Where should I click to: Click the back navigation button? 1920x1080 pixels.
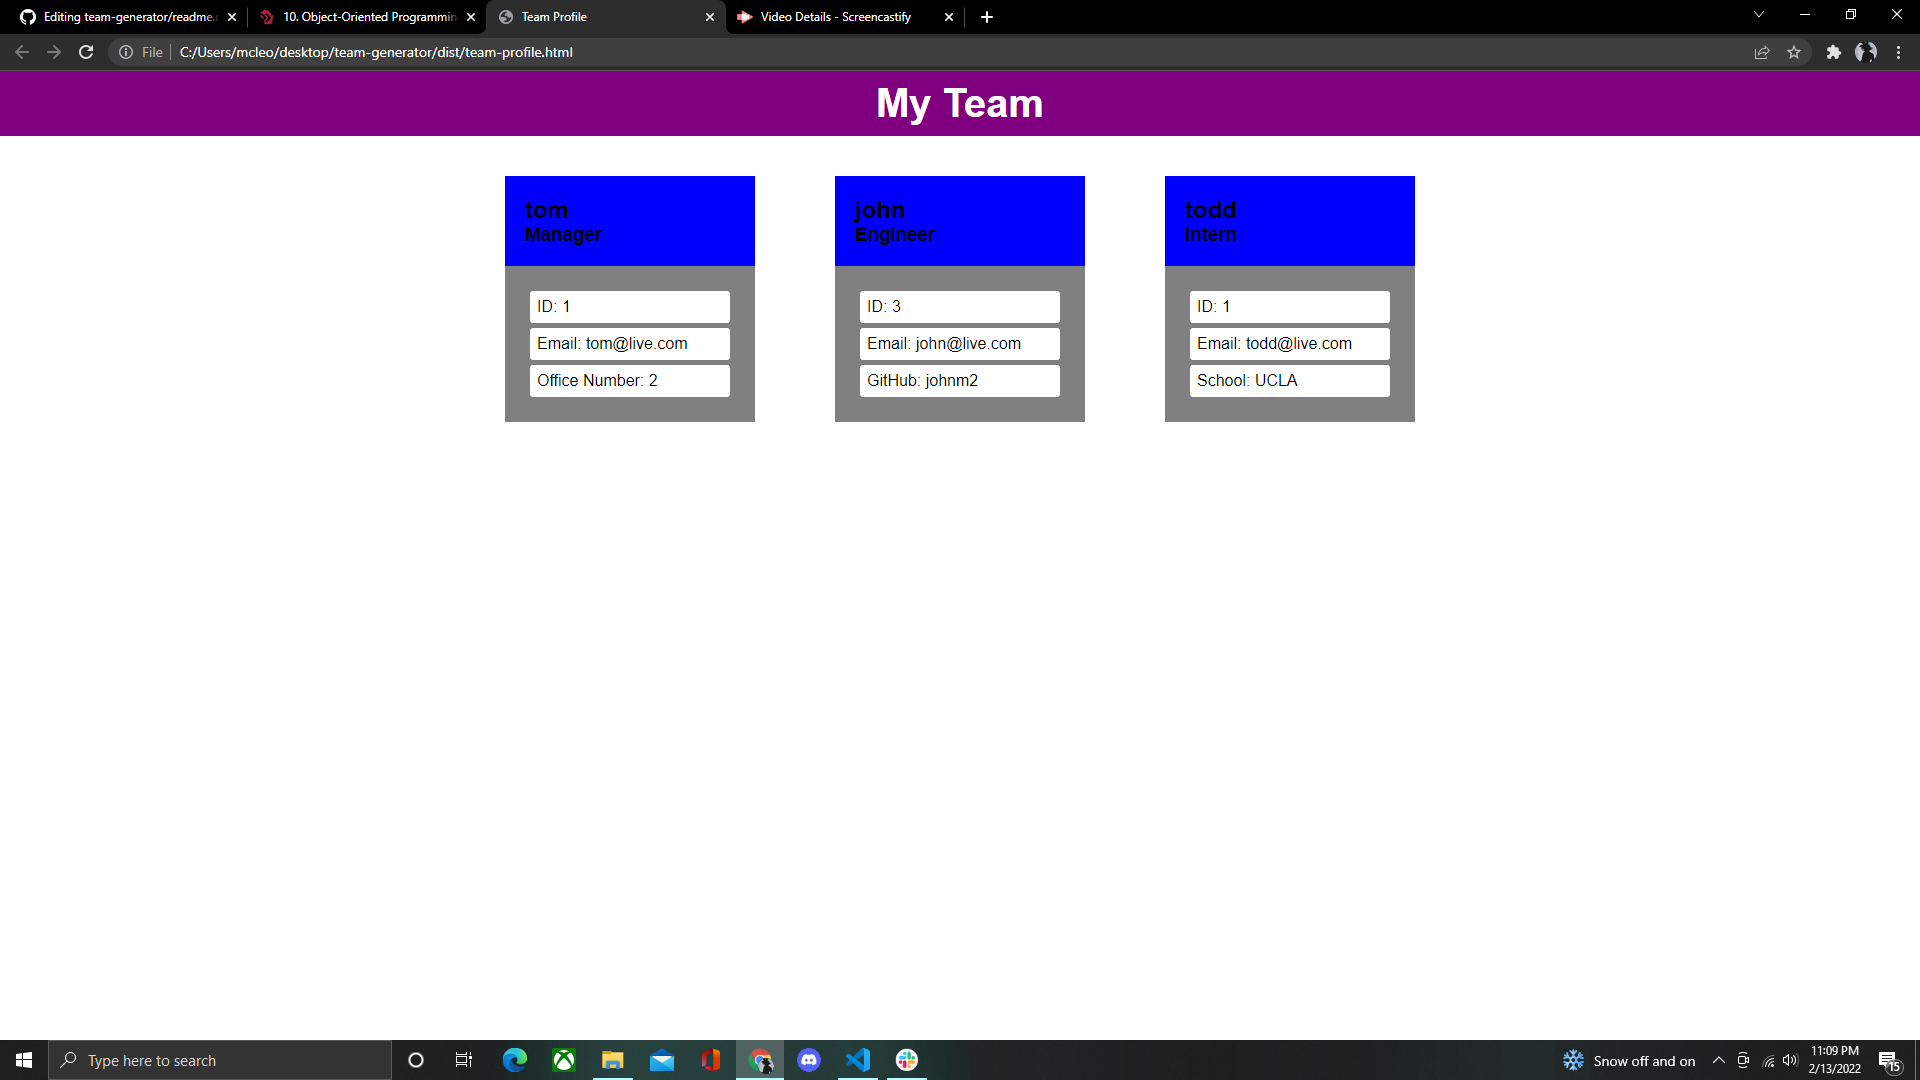click(21, 52)
